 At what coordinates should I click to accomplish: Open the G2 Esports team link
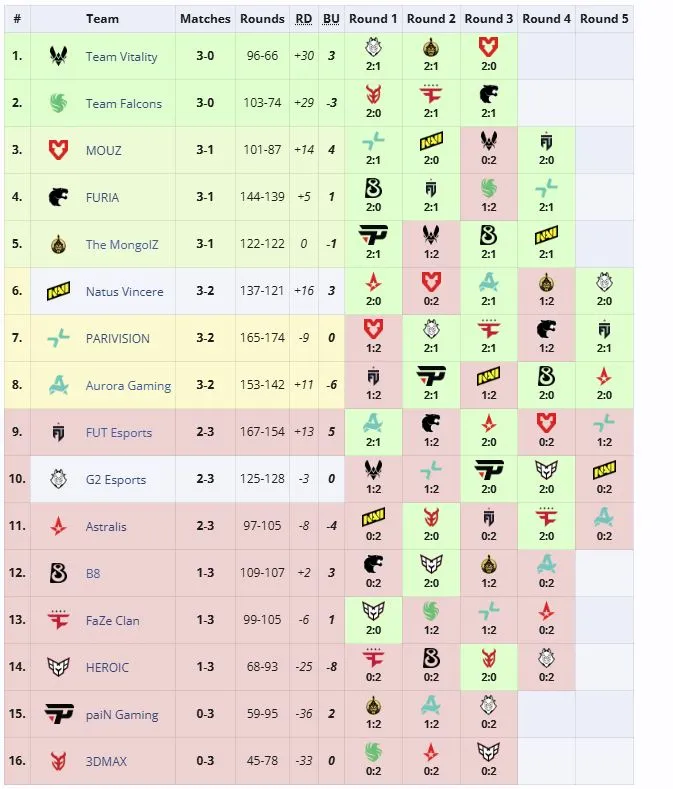116,480
